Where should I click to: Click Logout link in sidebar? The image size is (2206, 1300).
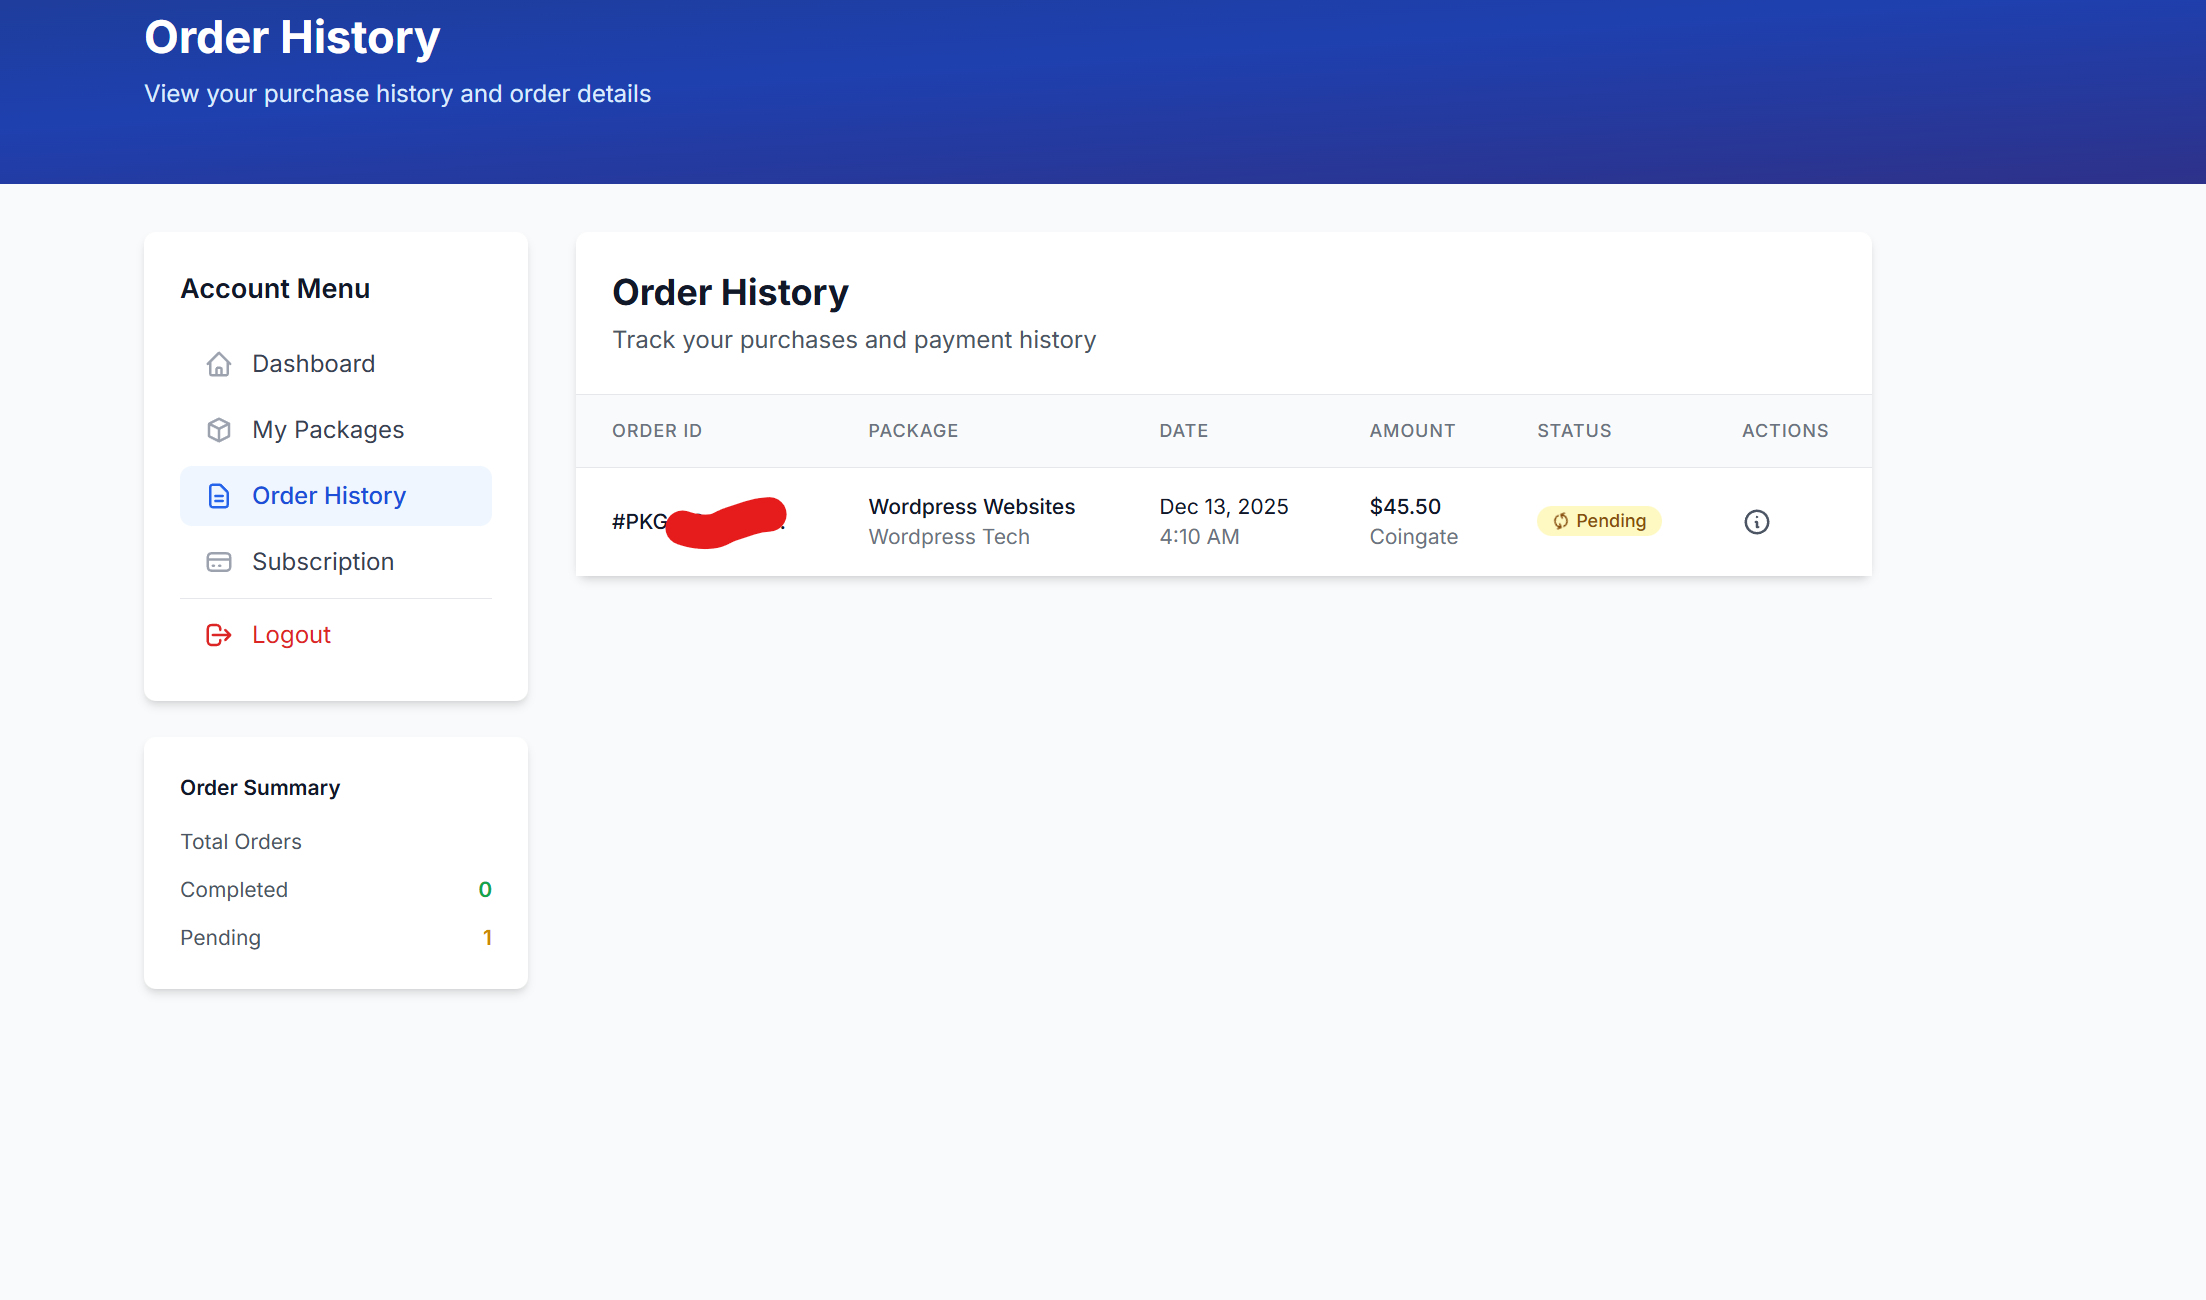[x=336, y=635]
